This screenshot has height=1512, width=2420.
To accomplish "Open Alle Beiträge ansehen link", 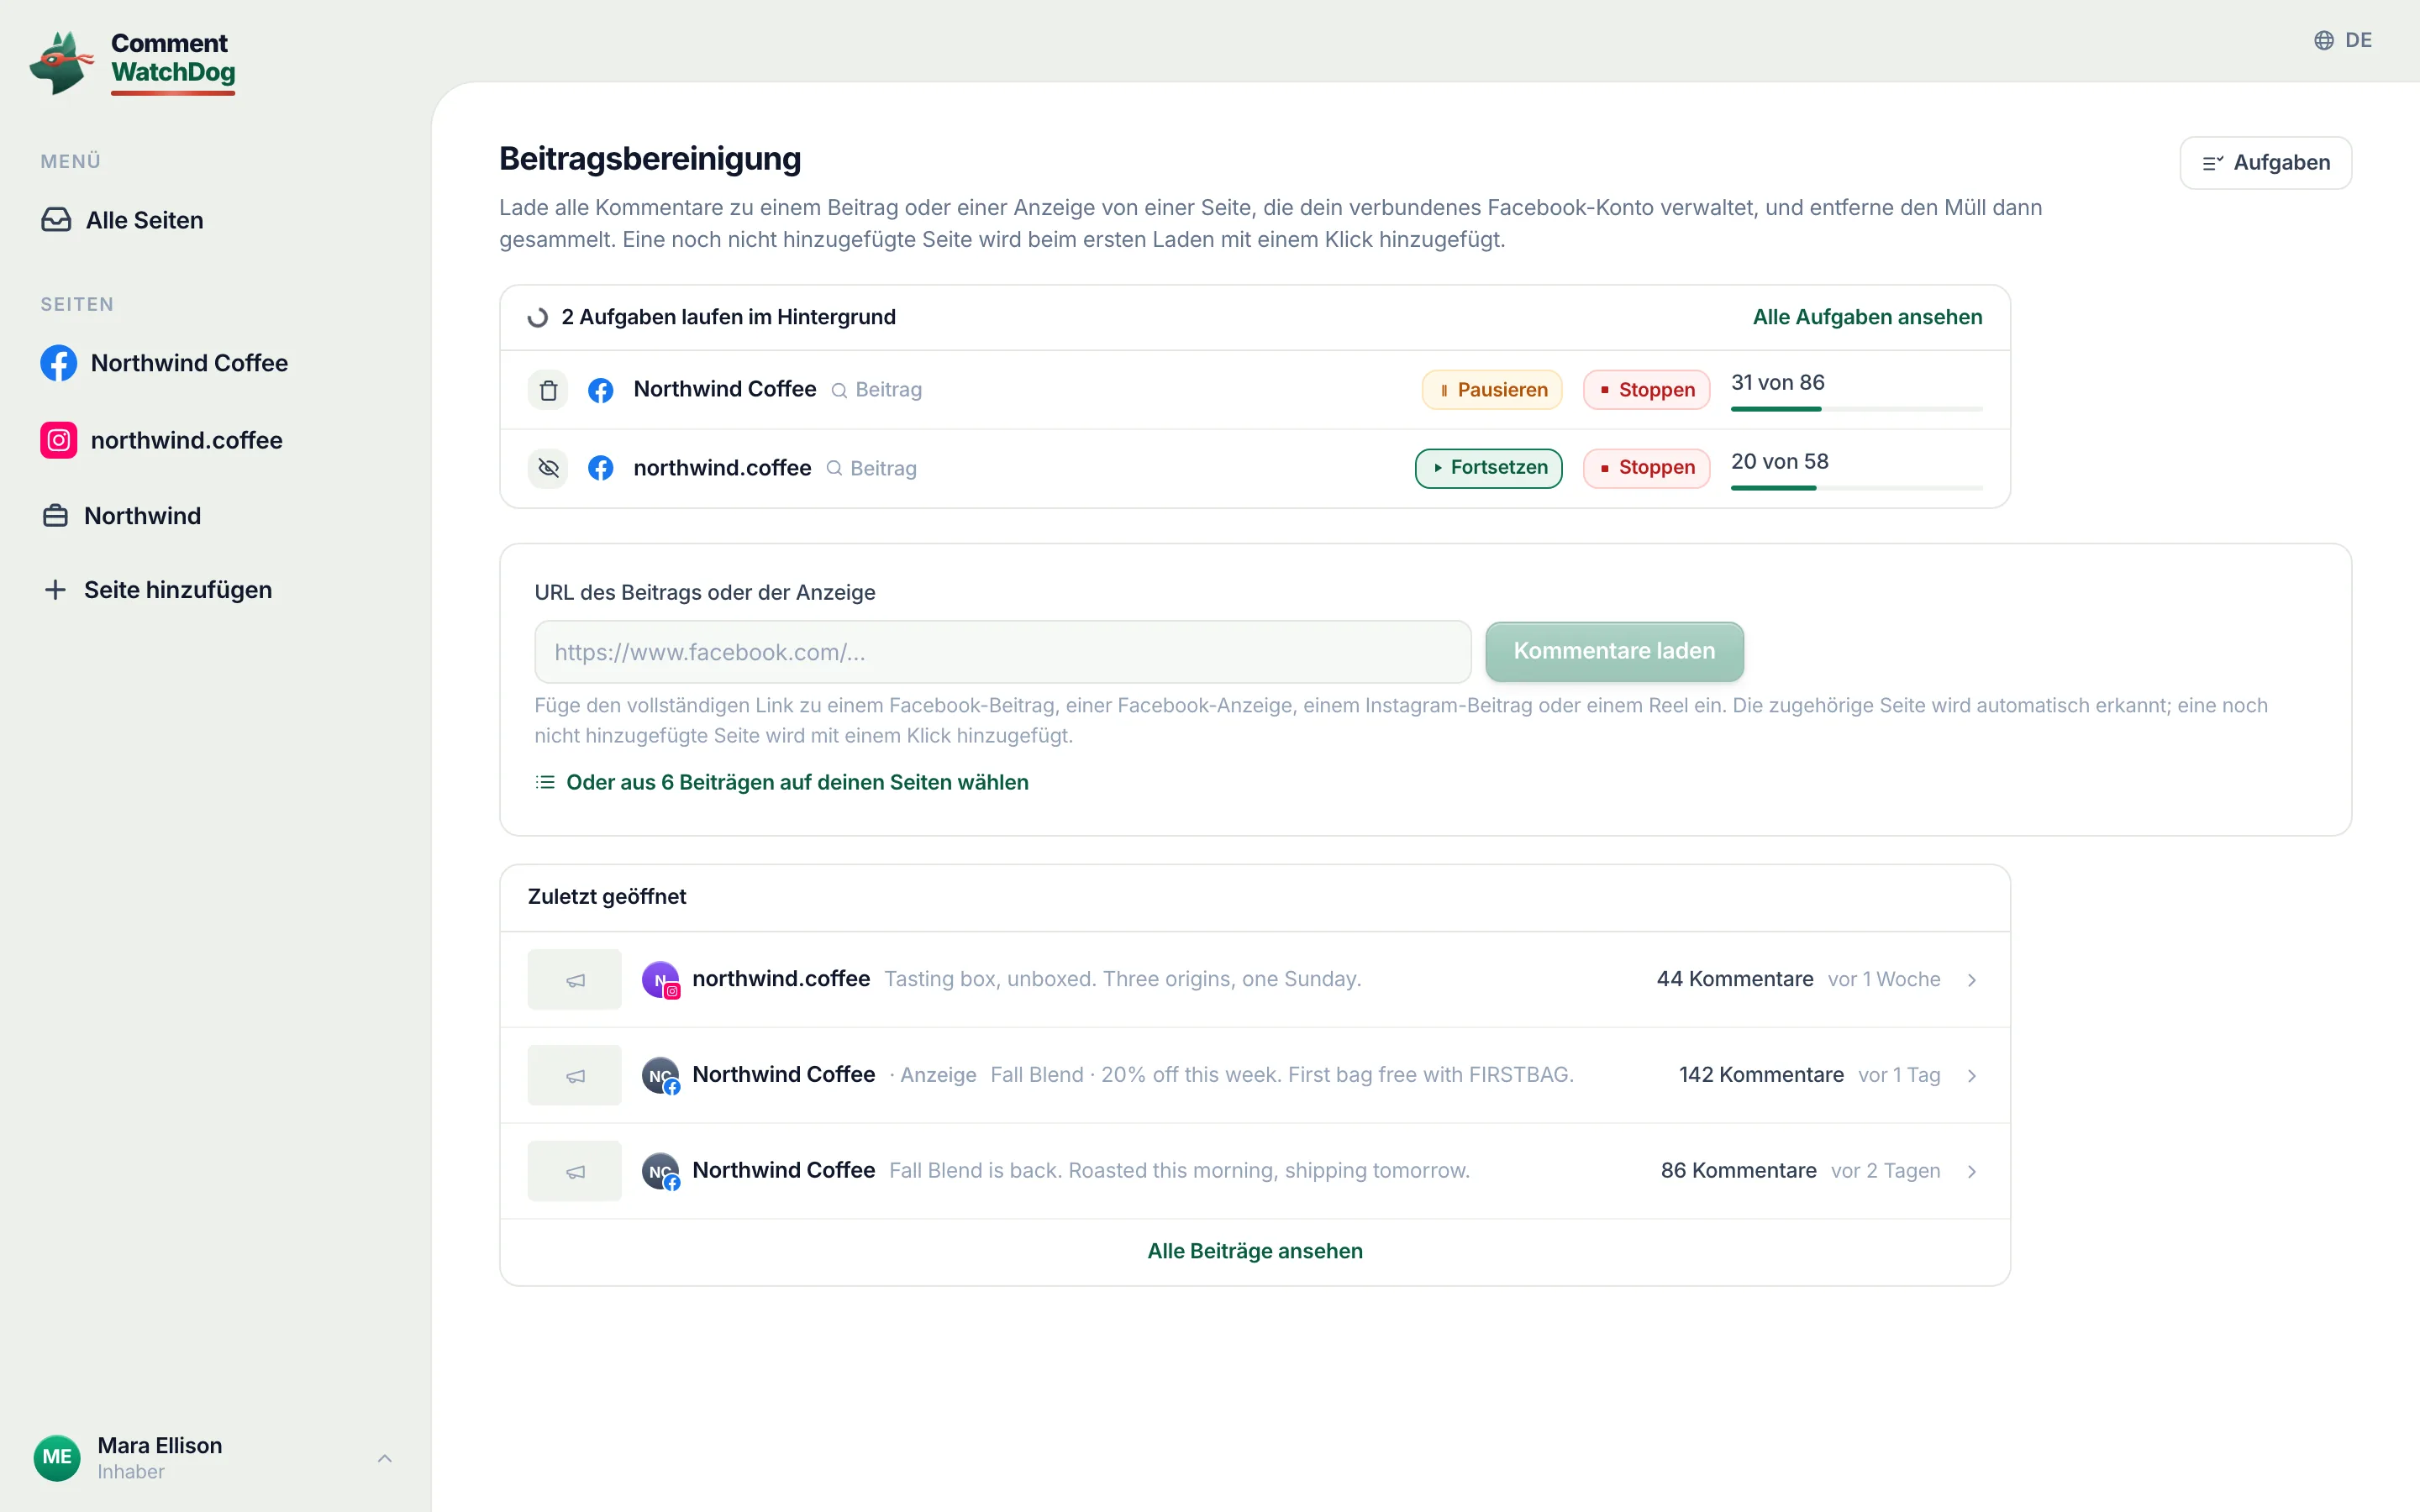I will click(1255, 1252).
